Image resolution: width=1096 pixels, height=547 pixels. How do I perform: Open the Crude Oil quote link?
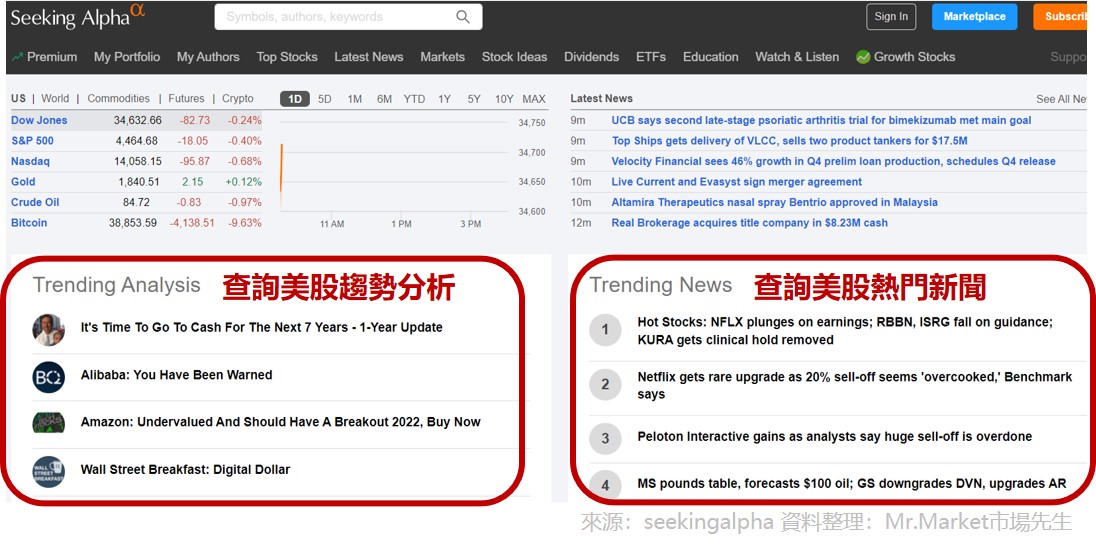[35, 202]
